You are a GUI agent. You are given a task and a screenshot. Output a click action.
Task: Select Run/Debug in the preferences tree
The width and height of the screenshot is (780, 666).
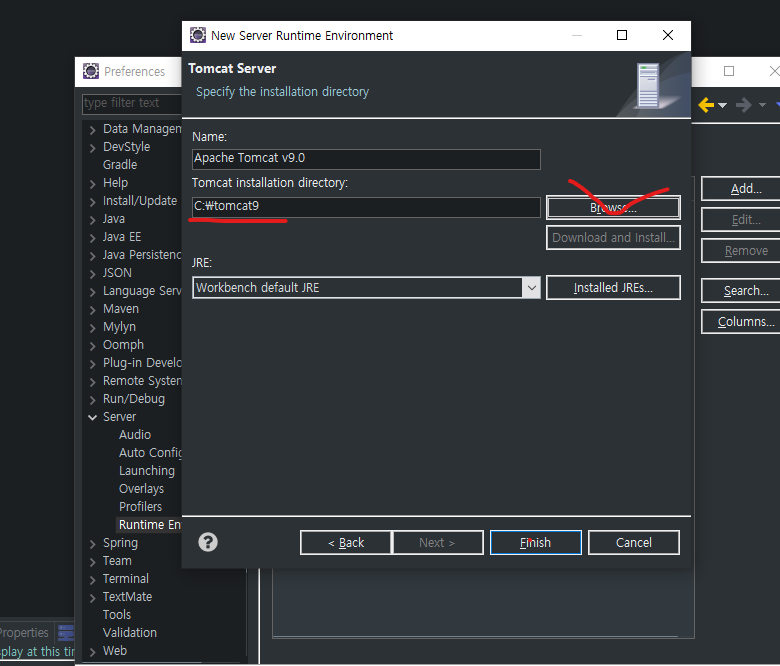[134, 399]
